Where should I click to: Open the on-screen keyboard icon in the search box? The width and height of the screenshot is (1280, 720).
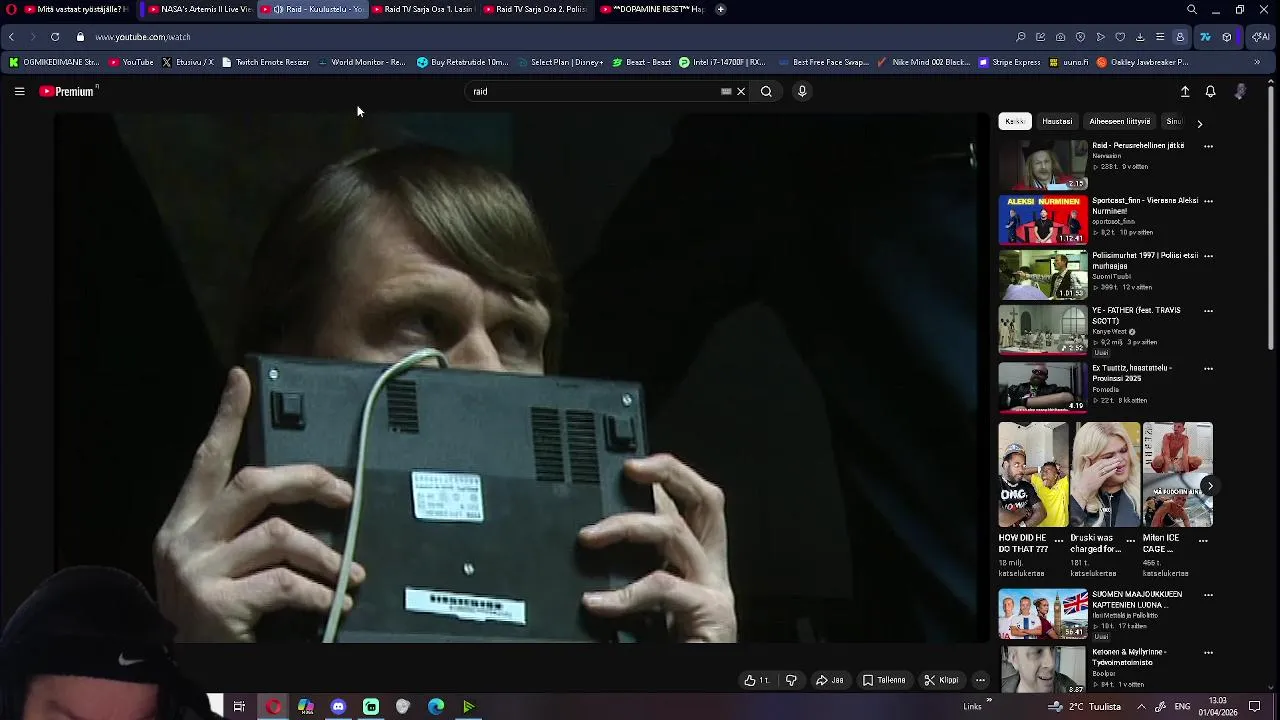[x=726, y=91]
